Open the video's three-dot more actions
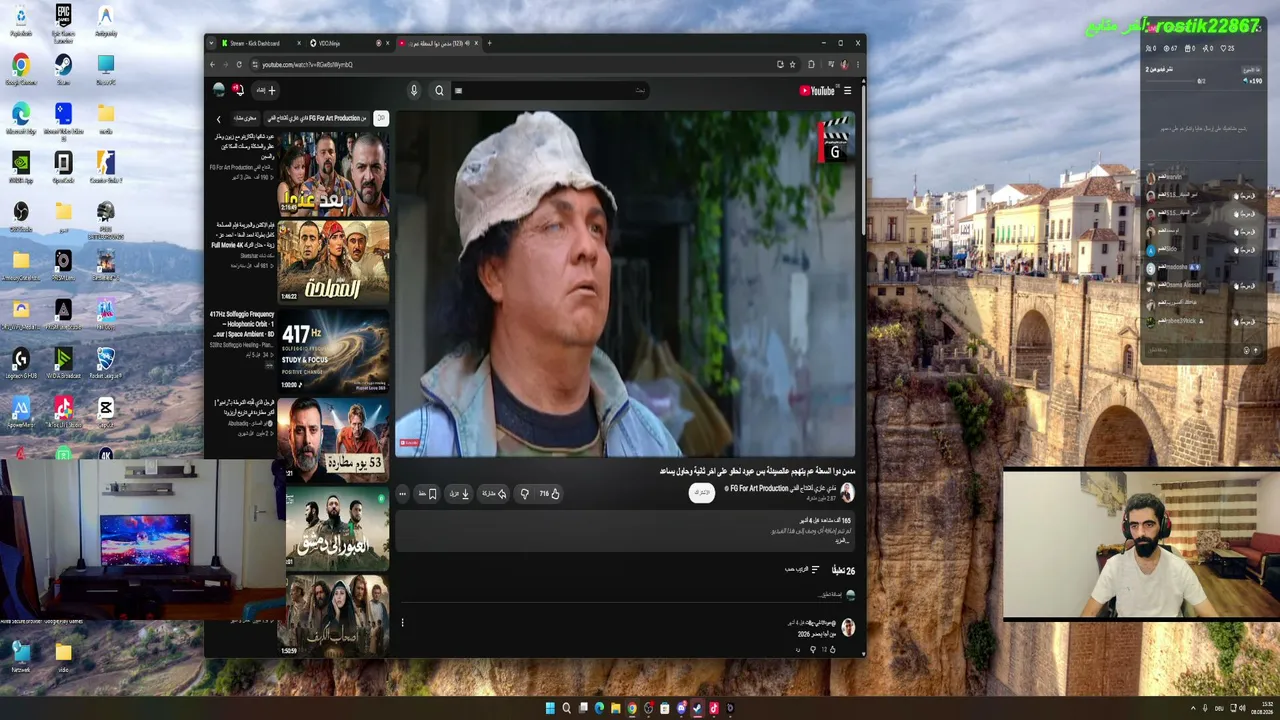1280x720 pixels. point(402,493)
